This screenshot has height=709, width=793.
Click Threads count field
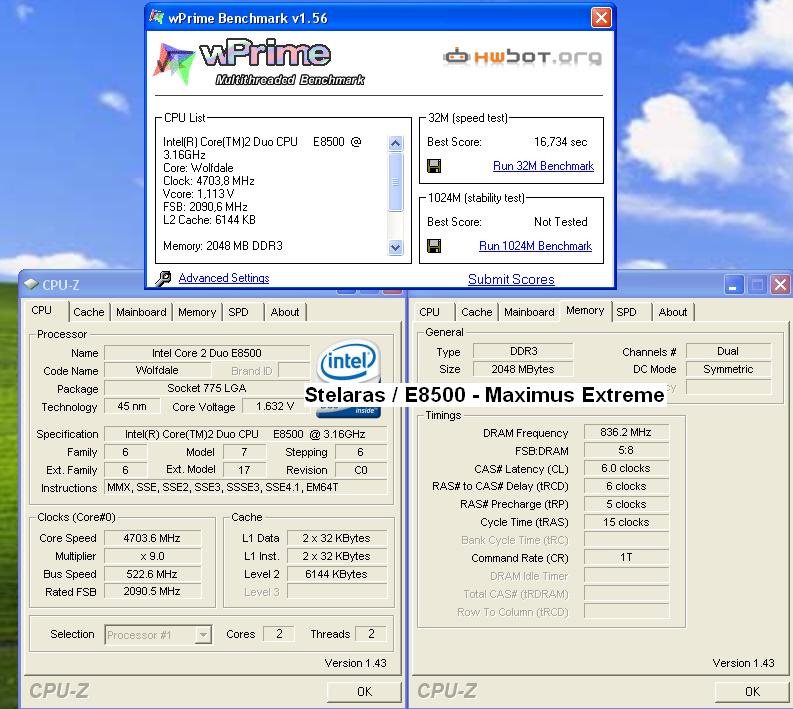371,634
